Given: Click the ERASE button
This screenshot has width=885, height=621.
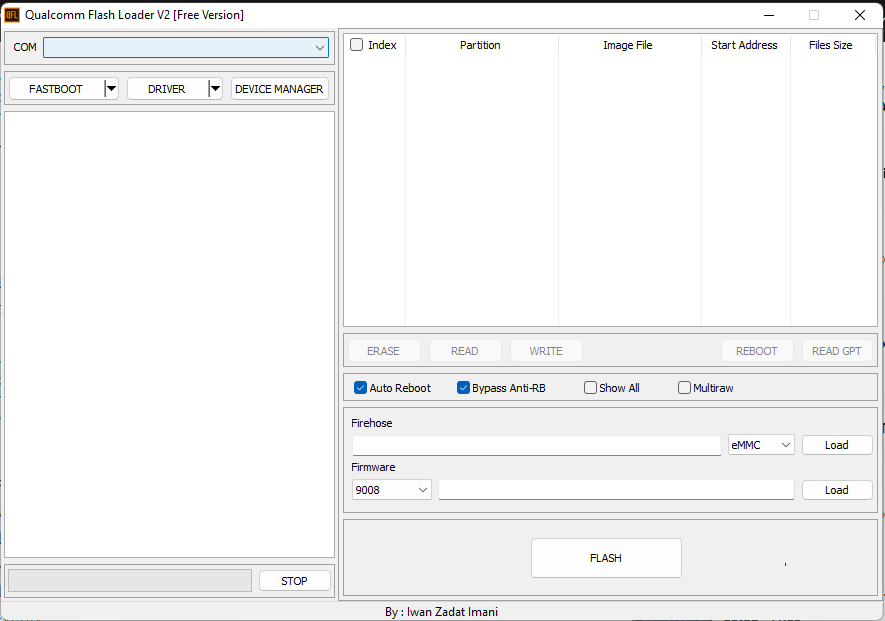Looking at the screenshot, I should click(383, 350).
